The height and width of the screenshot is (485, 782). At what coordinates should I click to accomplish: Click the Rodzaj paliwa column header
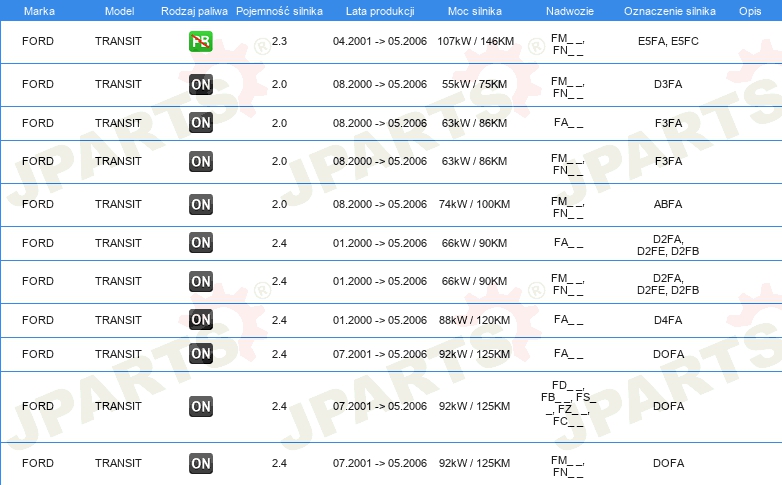pos(194,11)
